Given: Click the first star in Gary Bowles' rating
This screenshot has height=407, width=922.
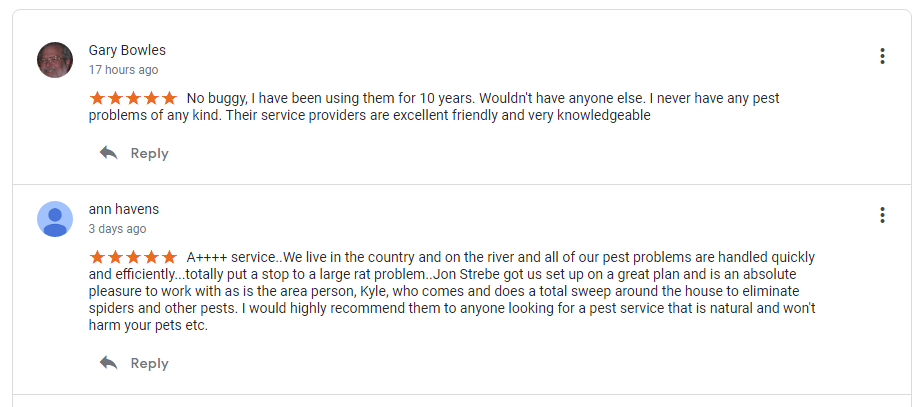Looking at the screenshot, I should tap(97, 98).
